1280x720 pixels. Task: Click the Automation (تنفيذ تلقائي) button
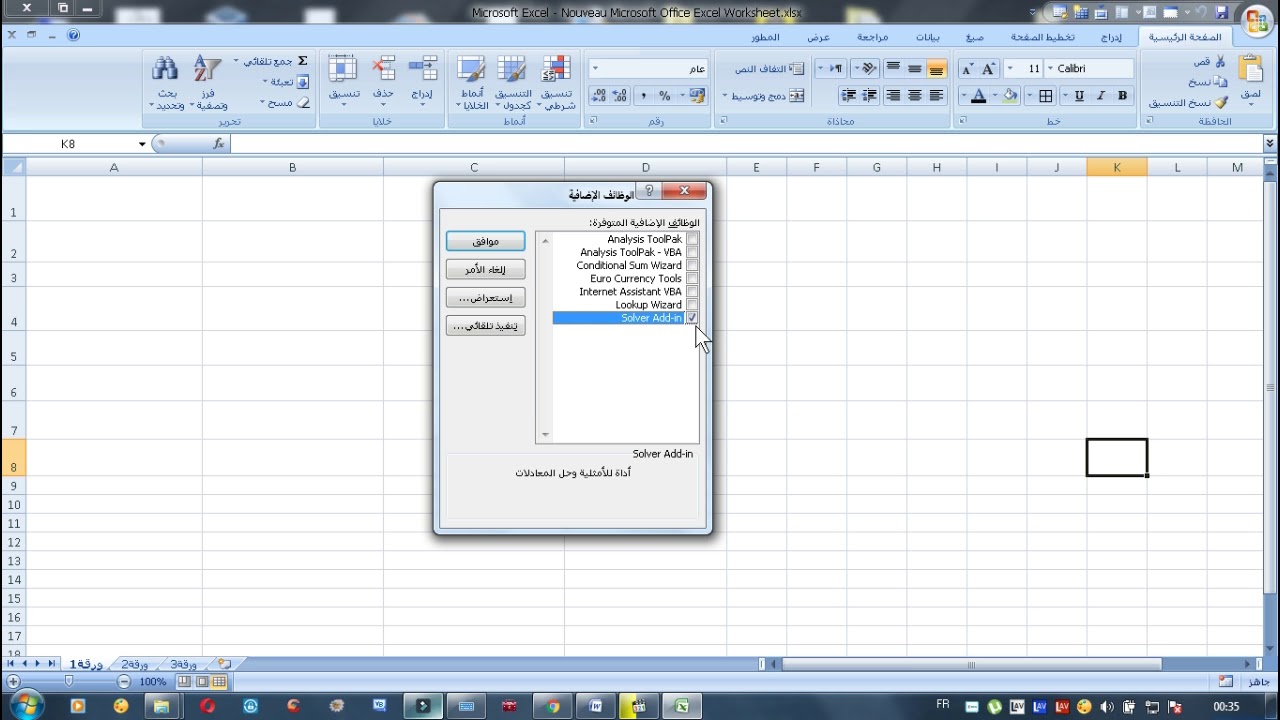[485, 326]
